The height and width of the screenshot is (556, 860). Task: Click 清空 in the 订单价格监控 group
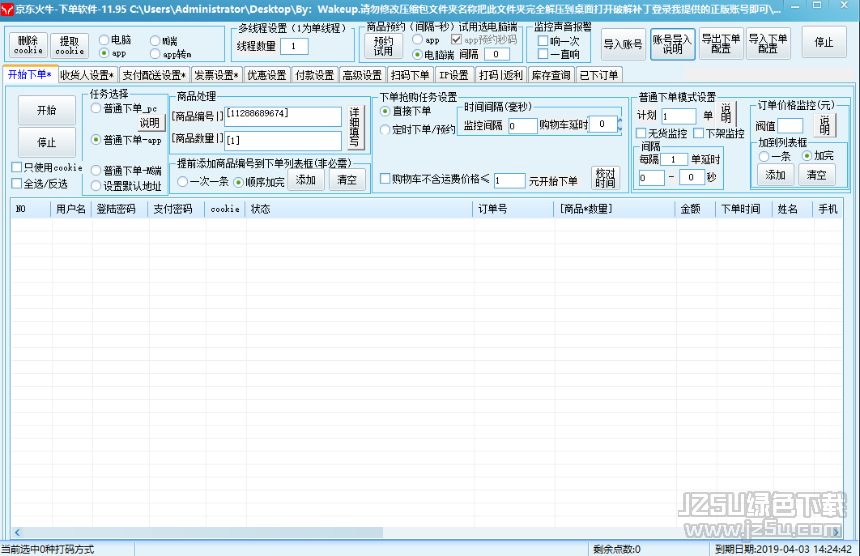point(817,175)
